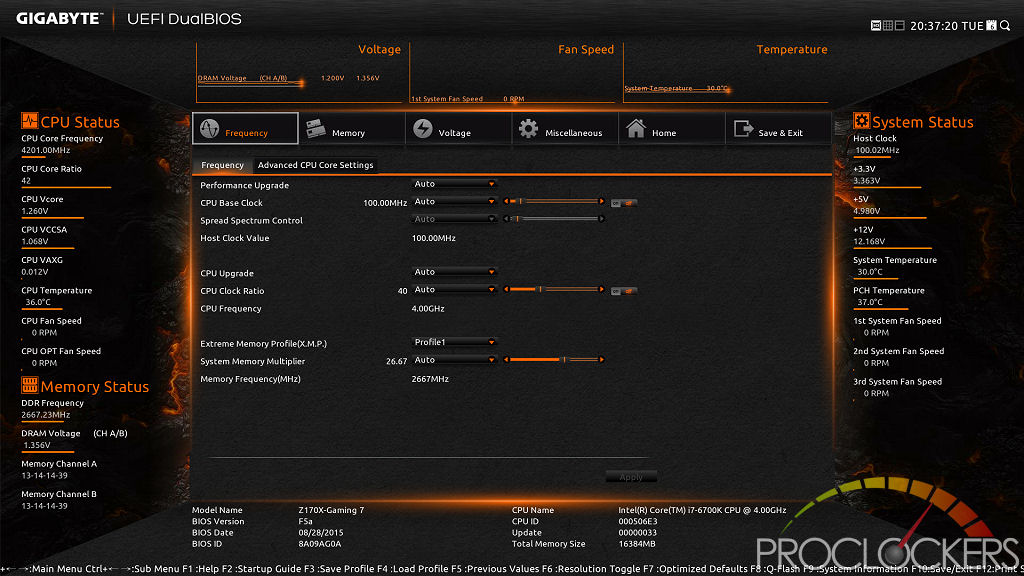Click the Memory module icon
Screen dimensions: 1024x576
[315, 129]
